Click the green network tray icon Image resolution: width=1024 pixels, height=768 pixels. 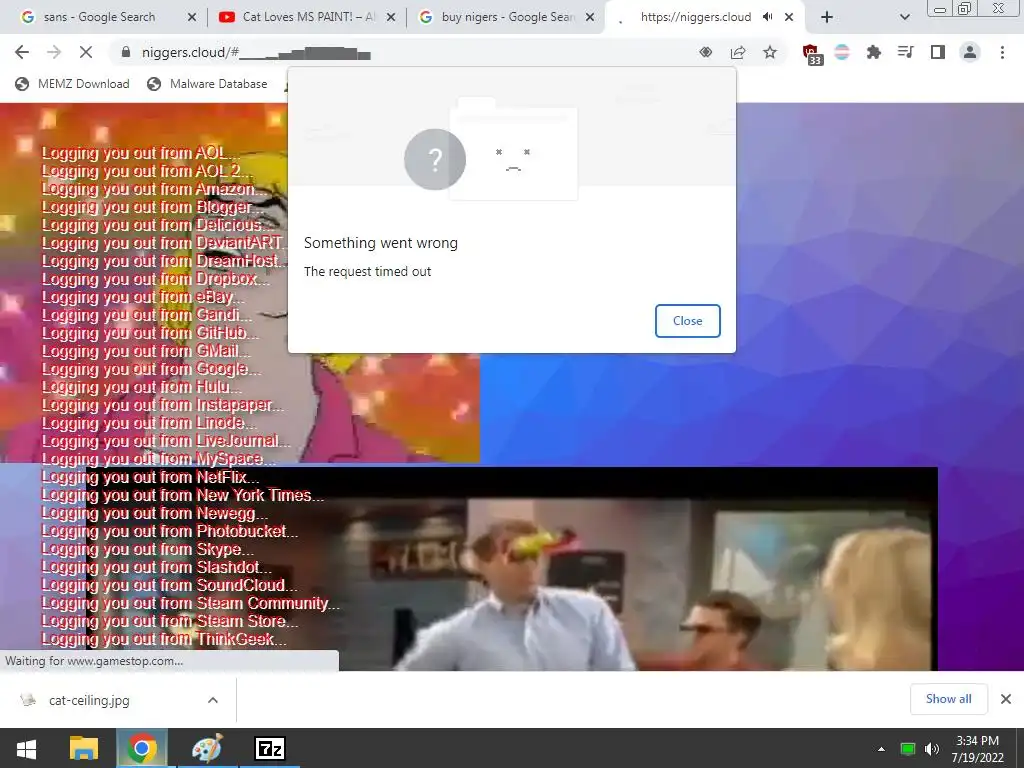pyautogui.click(x=908, y=749)
